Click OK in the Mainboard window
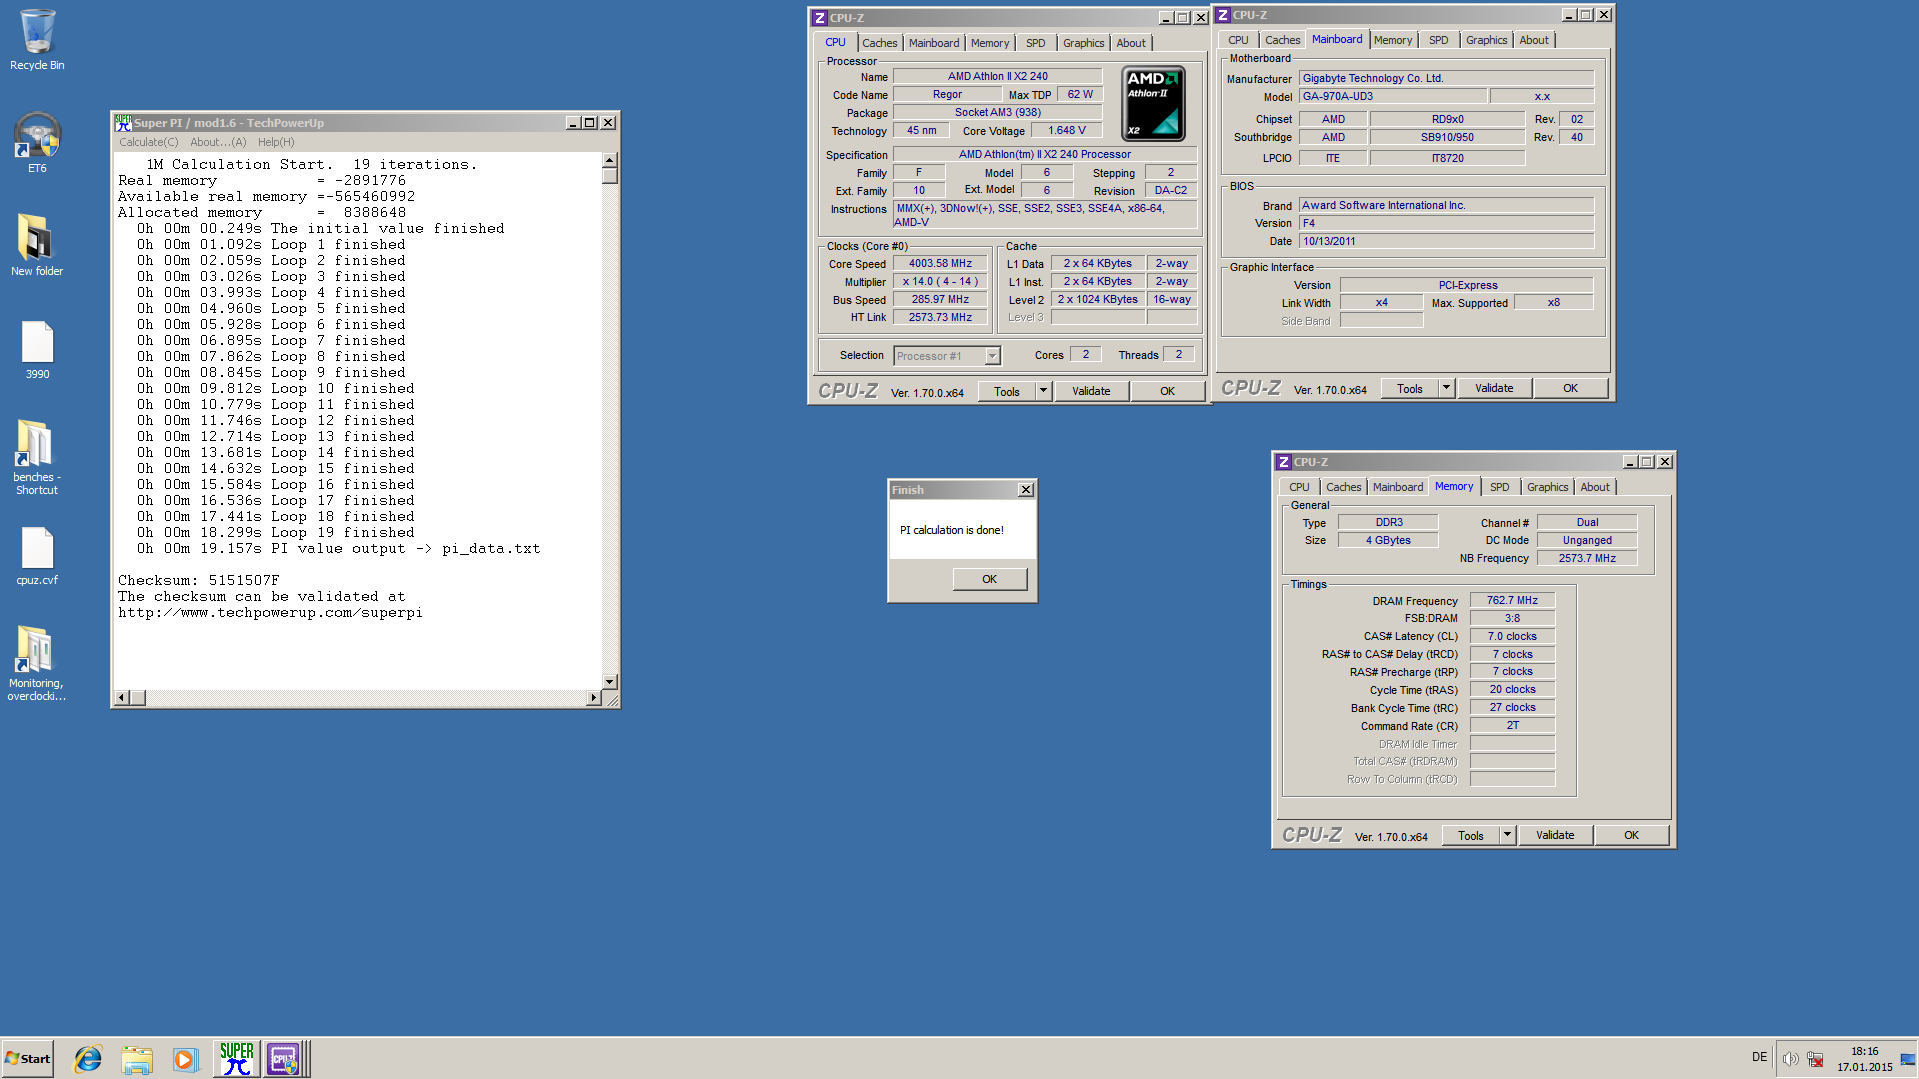The width and height of the screenshot is (1919, 1079). 1570,388
